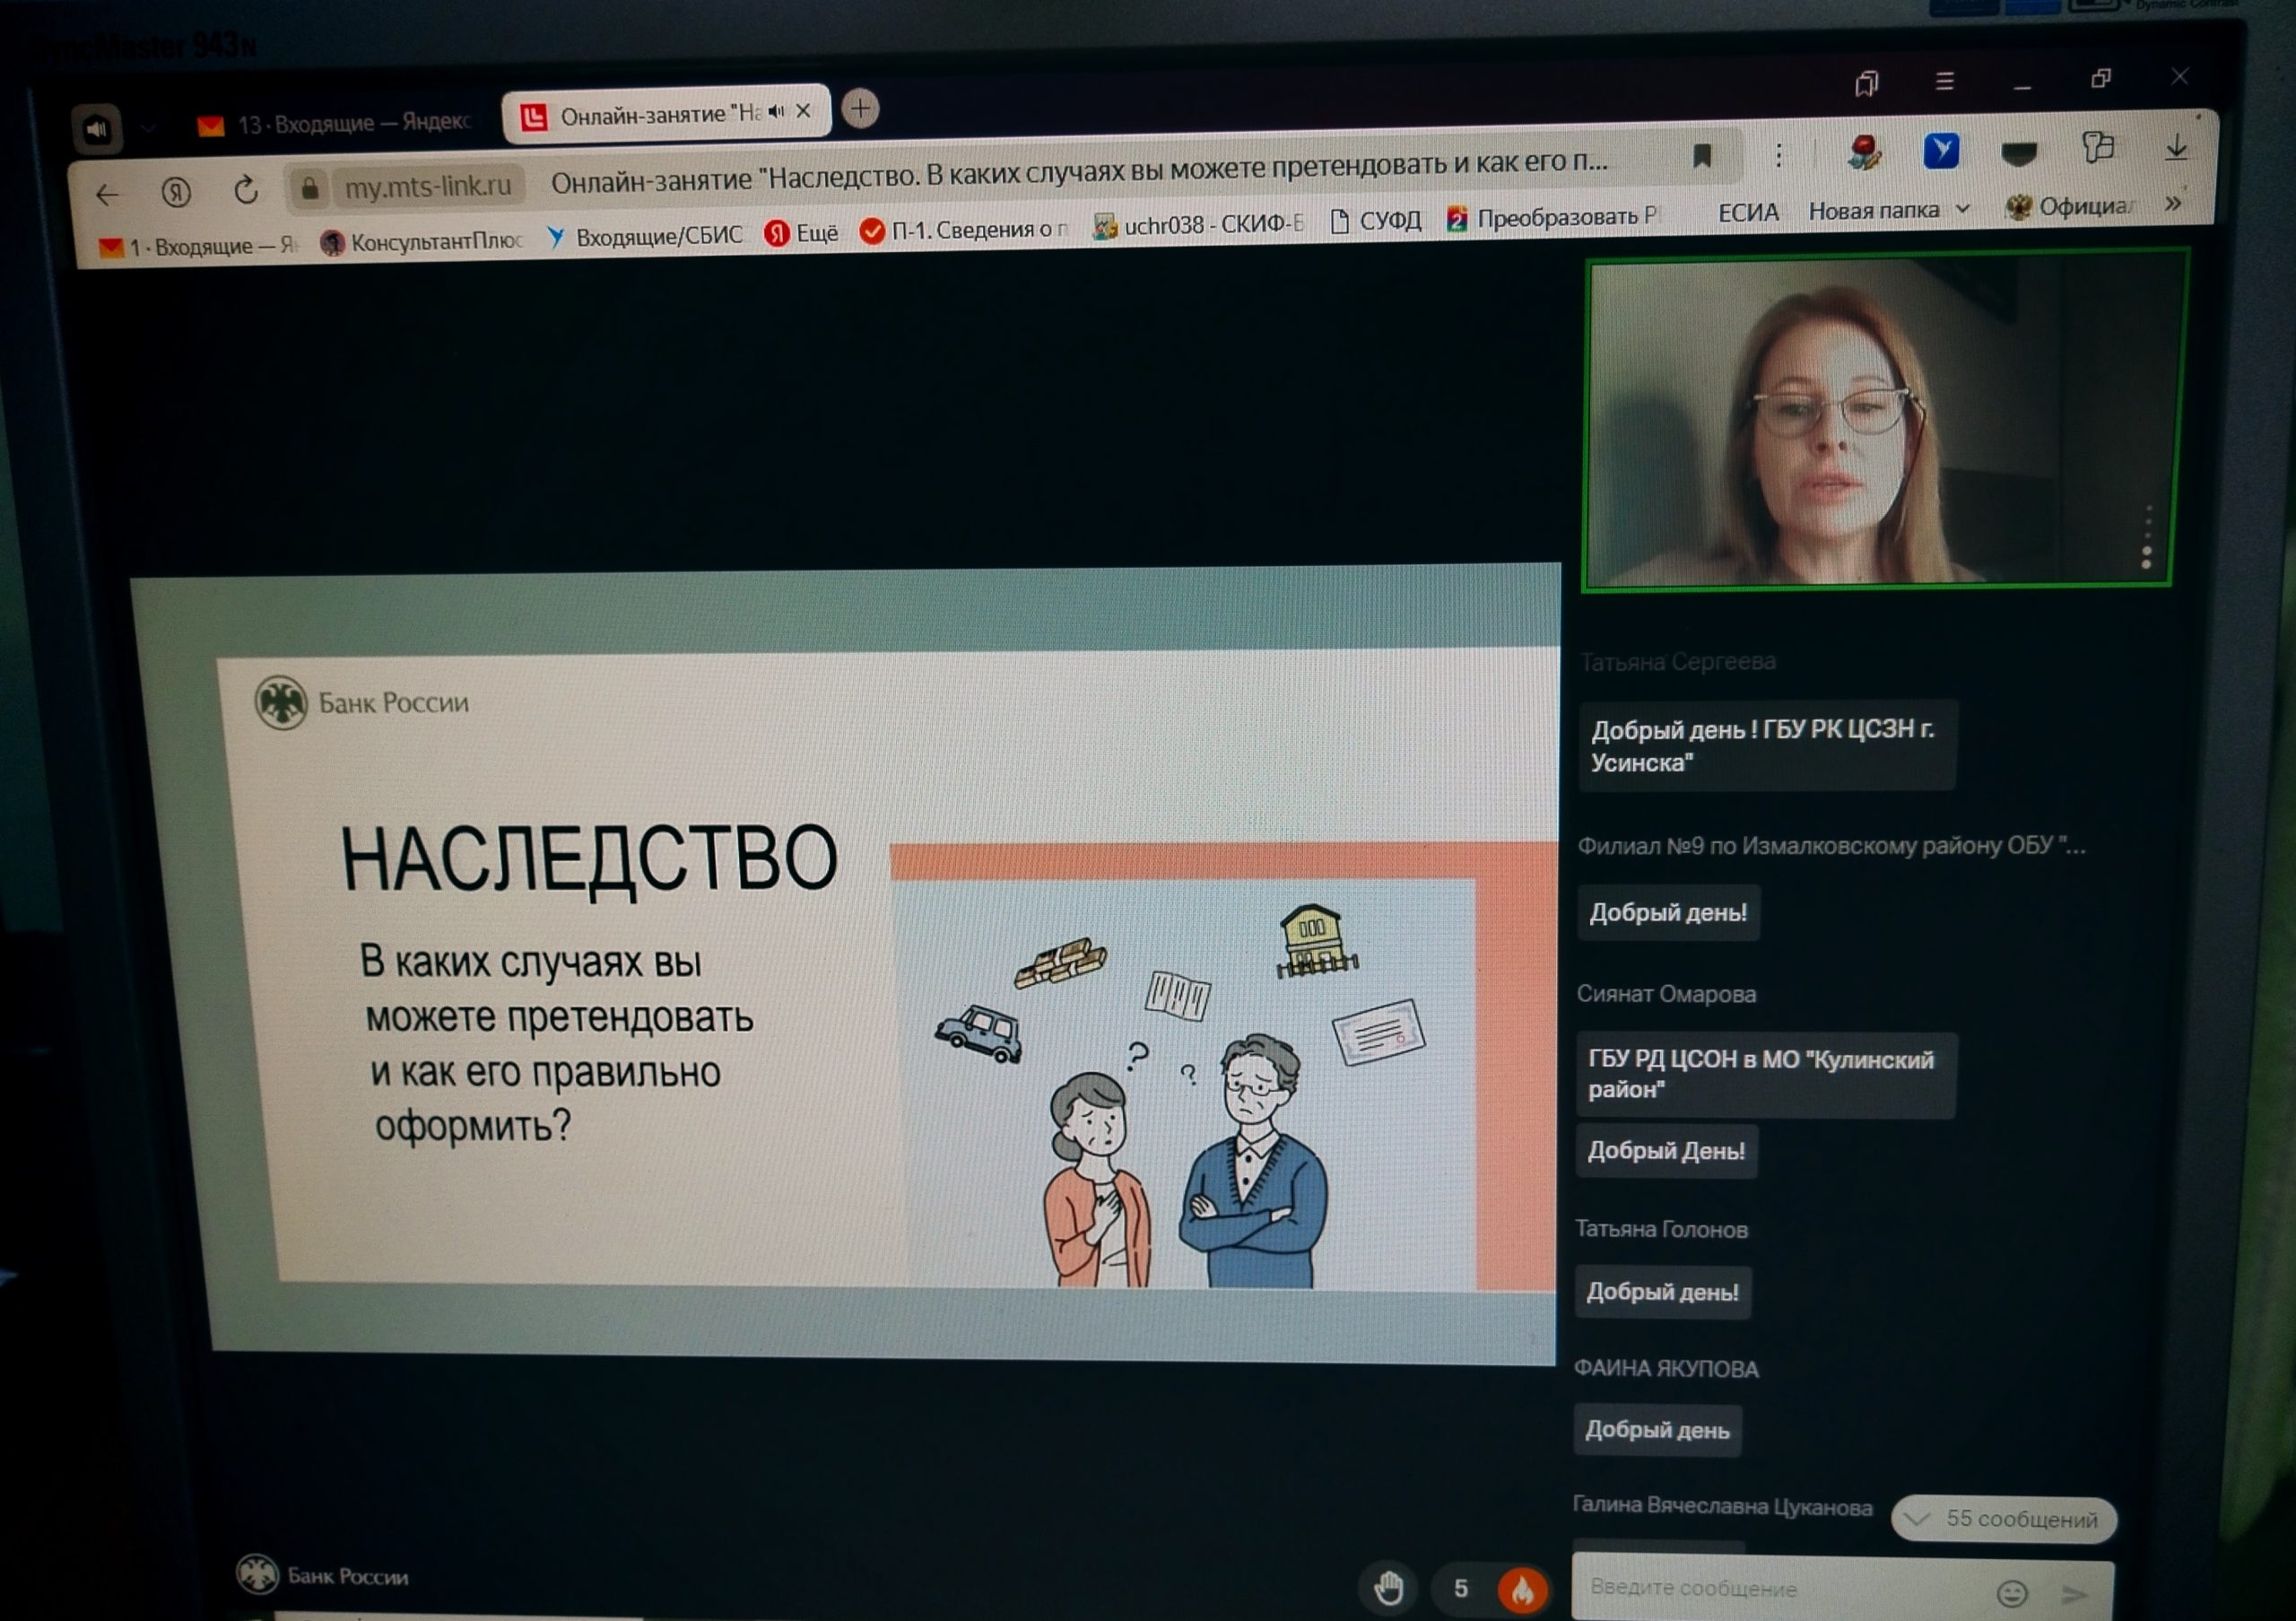Viewport: 2296px width, 1621px height.
Task: Click the my.mts-link.ru address field
Action: coord(427,186)
